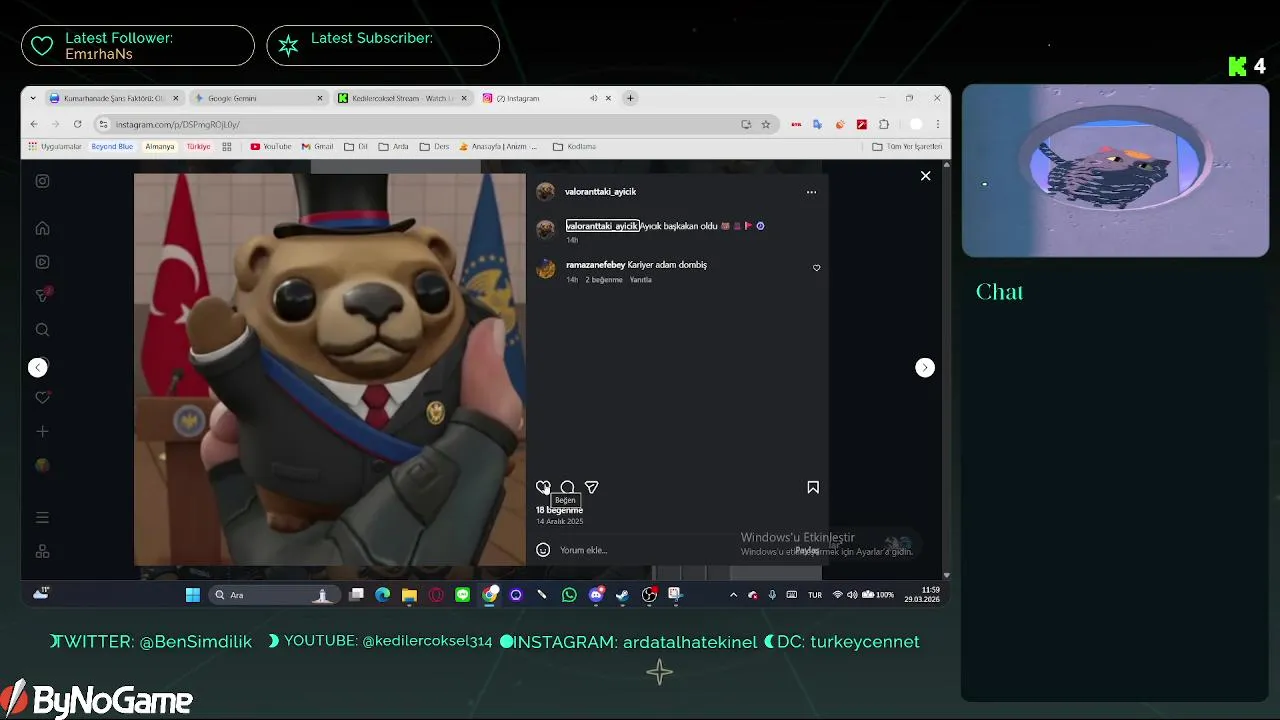Click the browser back arrow

[x=33, y=124]
